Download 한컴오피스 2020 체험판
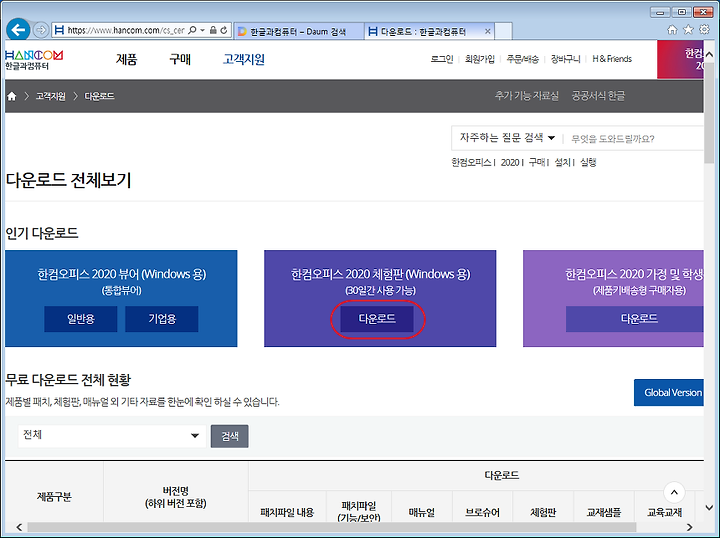The height and width of the screenshot is (538, 720). [x=377, y=319]
